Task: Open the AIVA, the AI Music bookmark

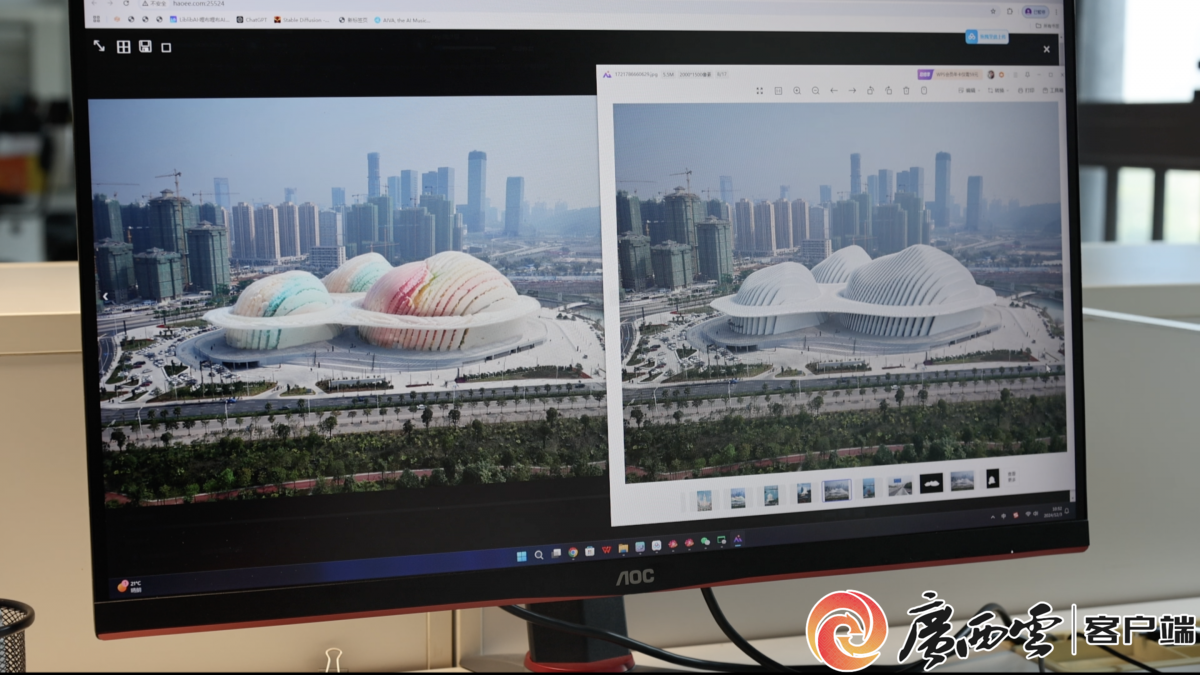Action: [x=401, y=20]
